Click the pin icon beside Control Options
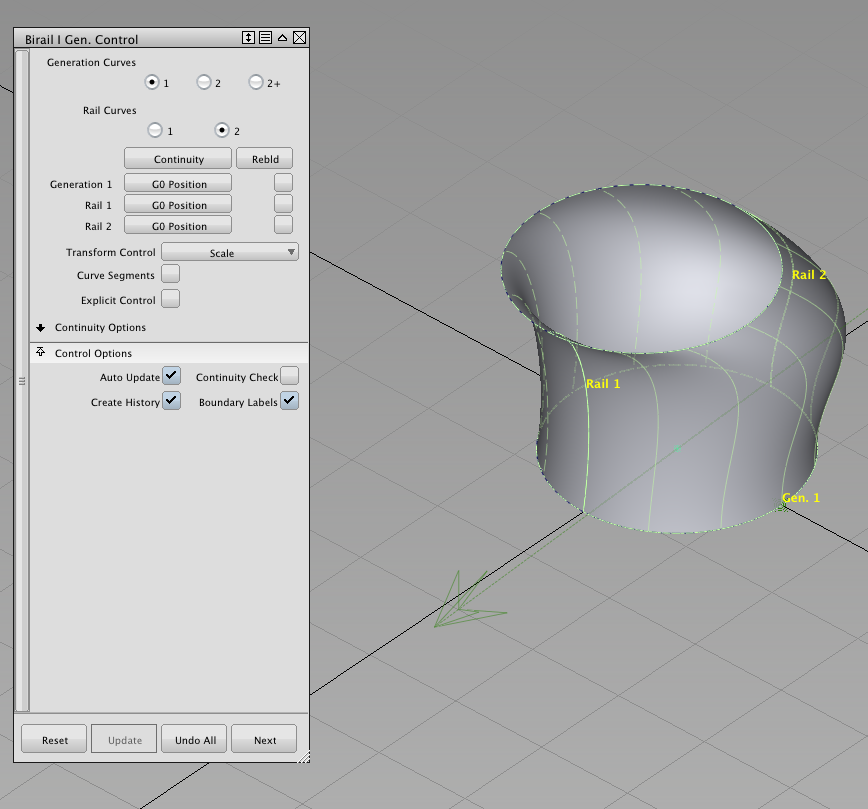 40,352
